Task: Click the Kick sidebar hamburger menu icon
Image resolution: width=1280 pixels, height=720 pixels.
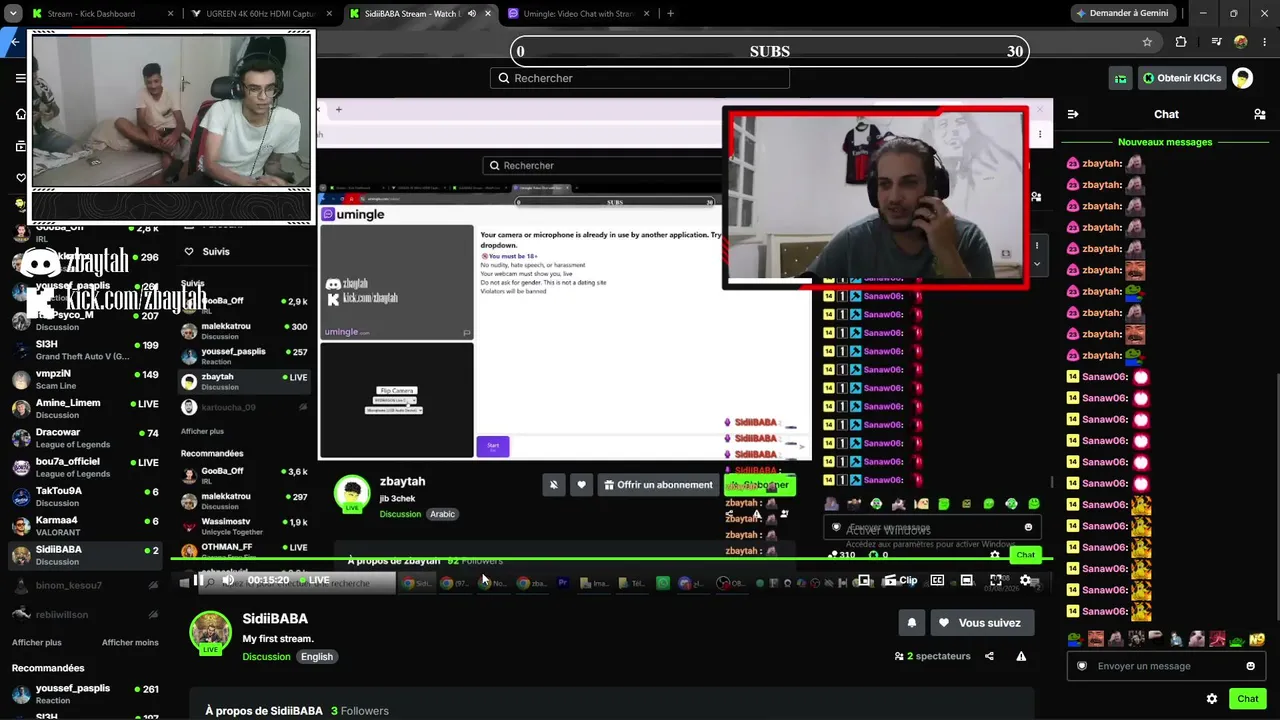Action: [x=21, y=78]
